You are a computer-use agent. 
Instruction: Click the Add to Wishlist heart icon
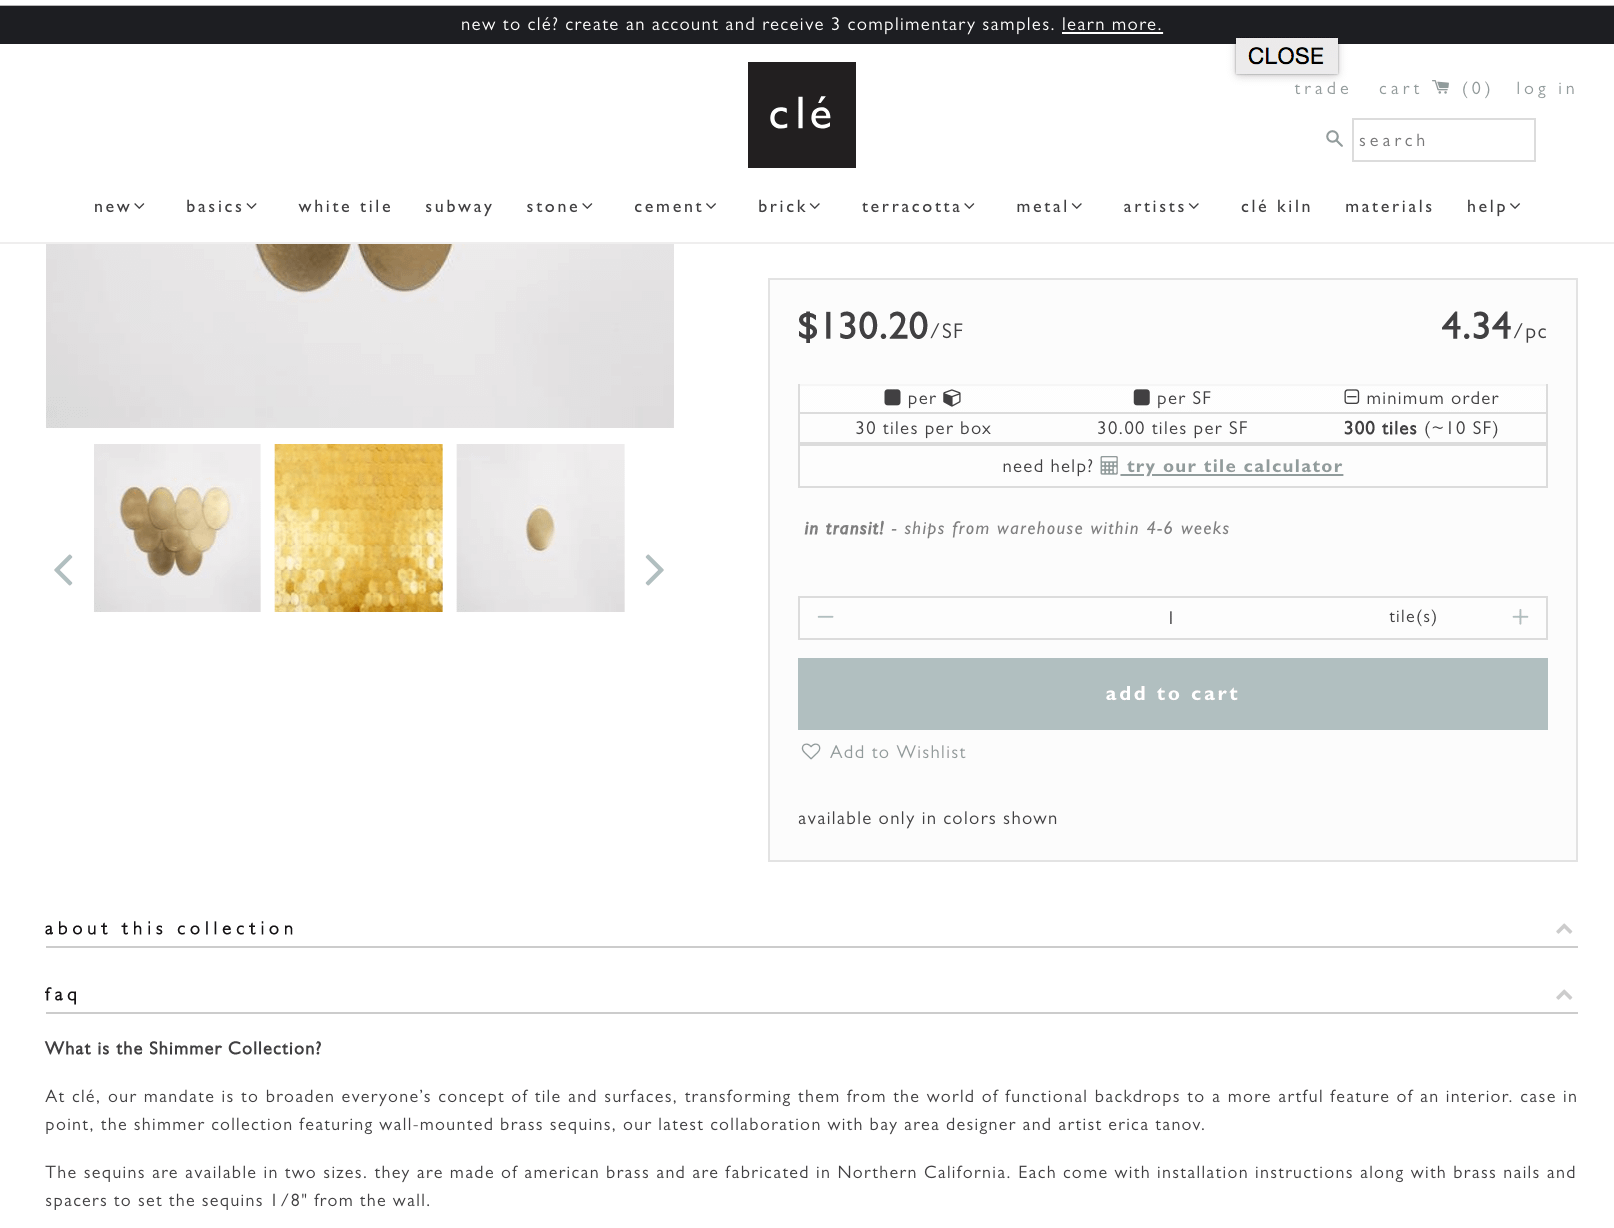coord(810,751)
